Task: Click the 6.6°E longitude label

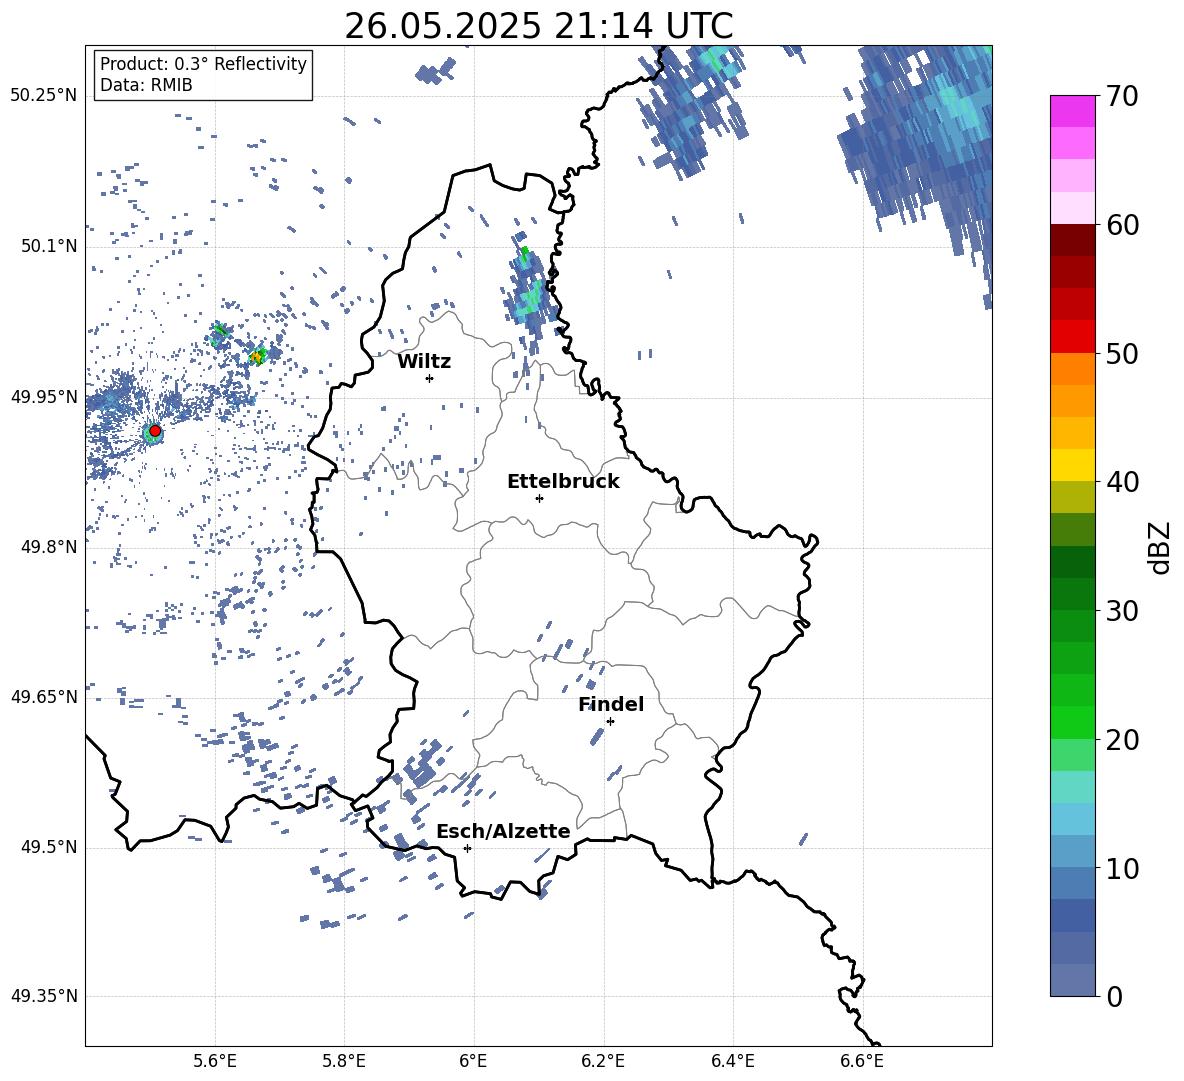Action: pyautogui.click(x=862, y=1061)
